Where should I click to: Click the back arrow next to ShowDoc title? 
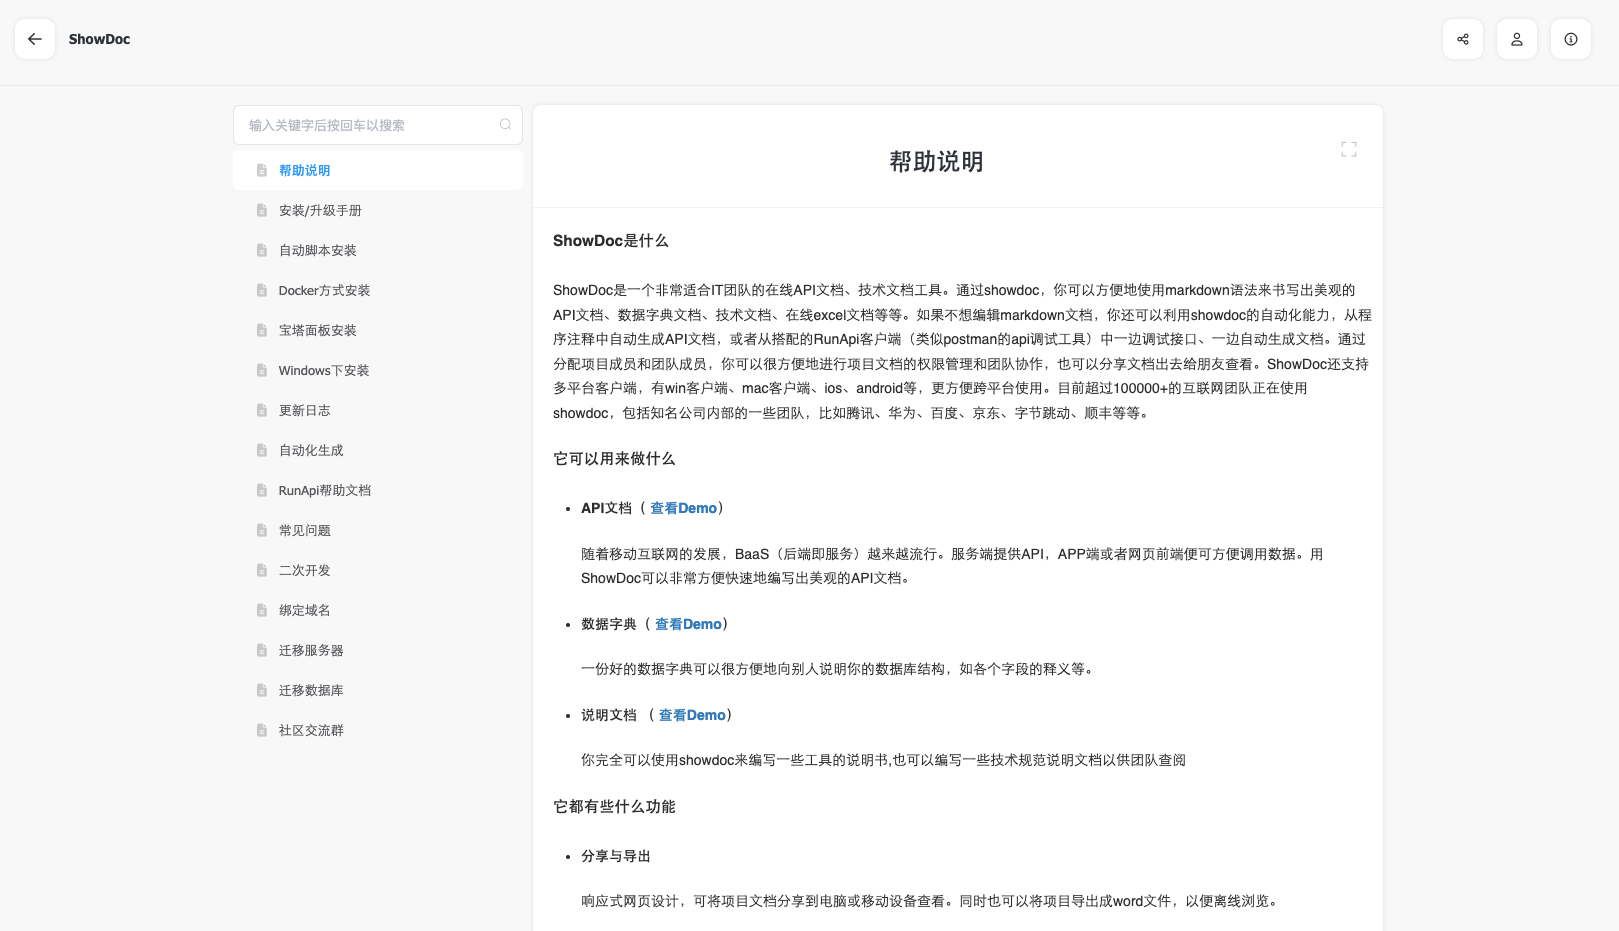pyautogui.click(x=35, y=38)
